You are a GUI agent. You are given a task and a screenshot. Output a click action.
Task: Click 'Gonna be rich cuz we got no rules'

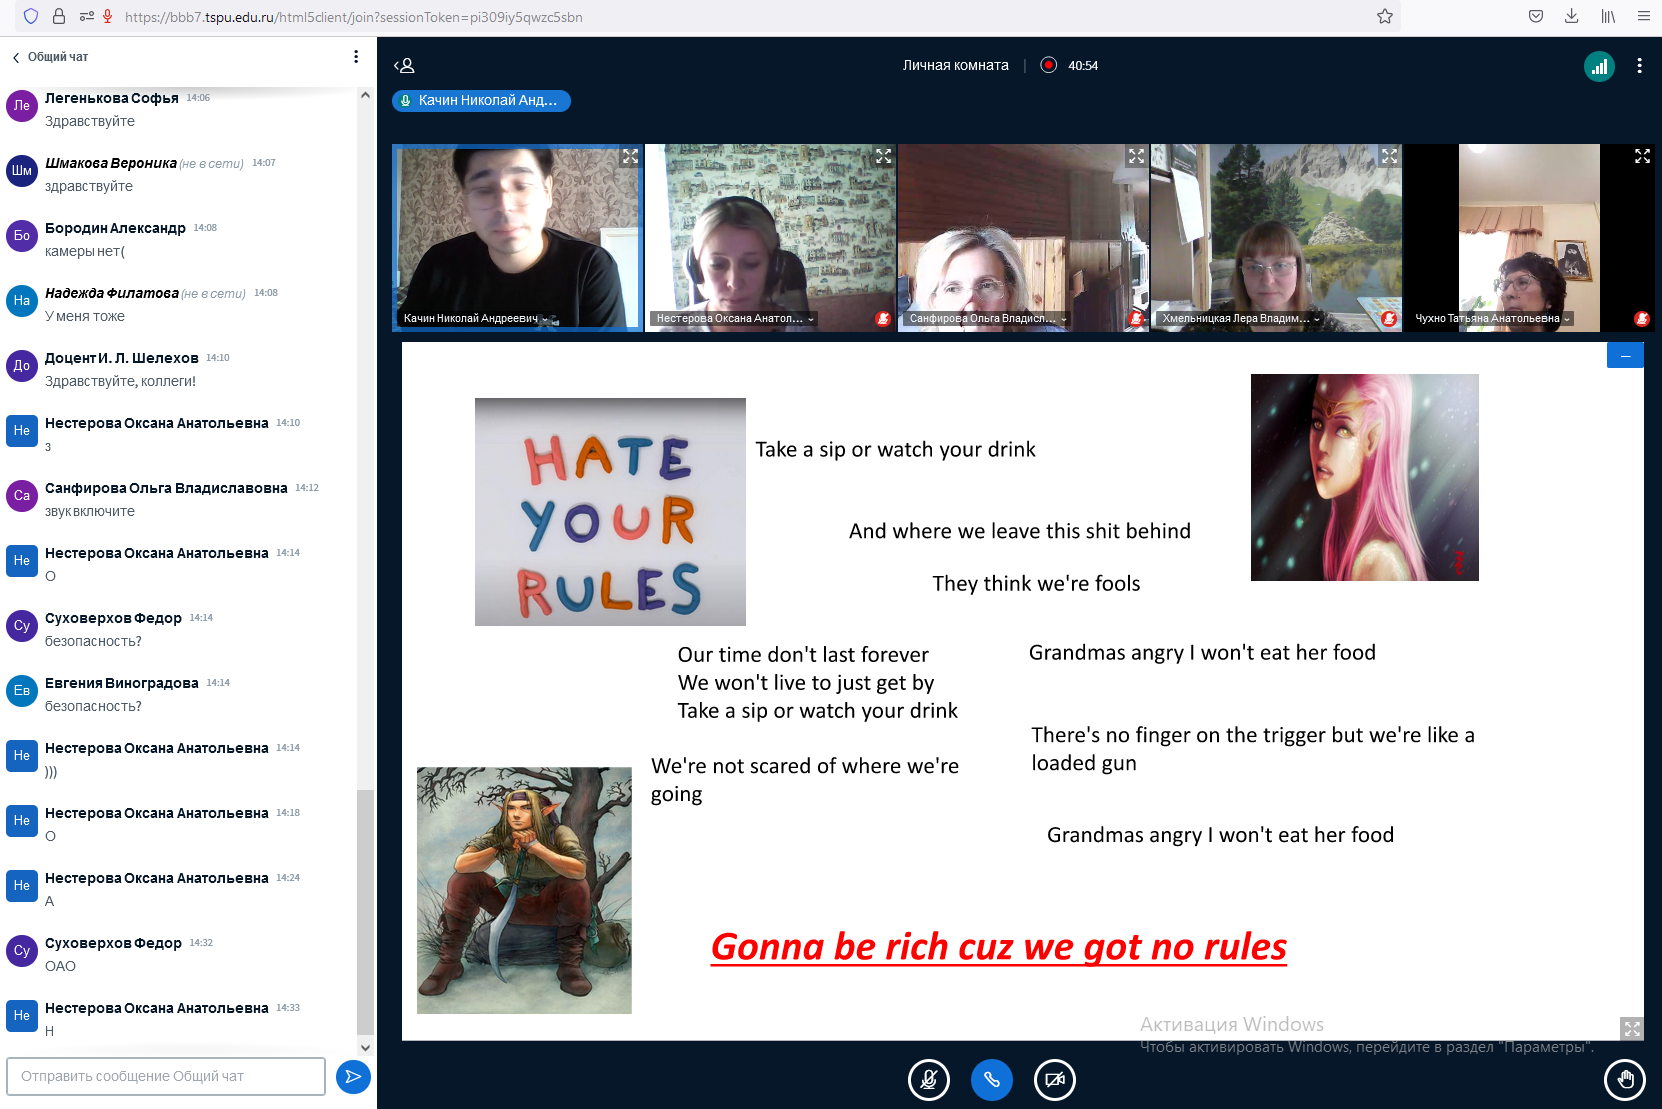click(999, 946)
